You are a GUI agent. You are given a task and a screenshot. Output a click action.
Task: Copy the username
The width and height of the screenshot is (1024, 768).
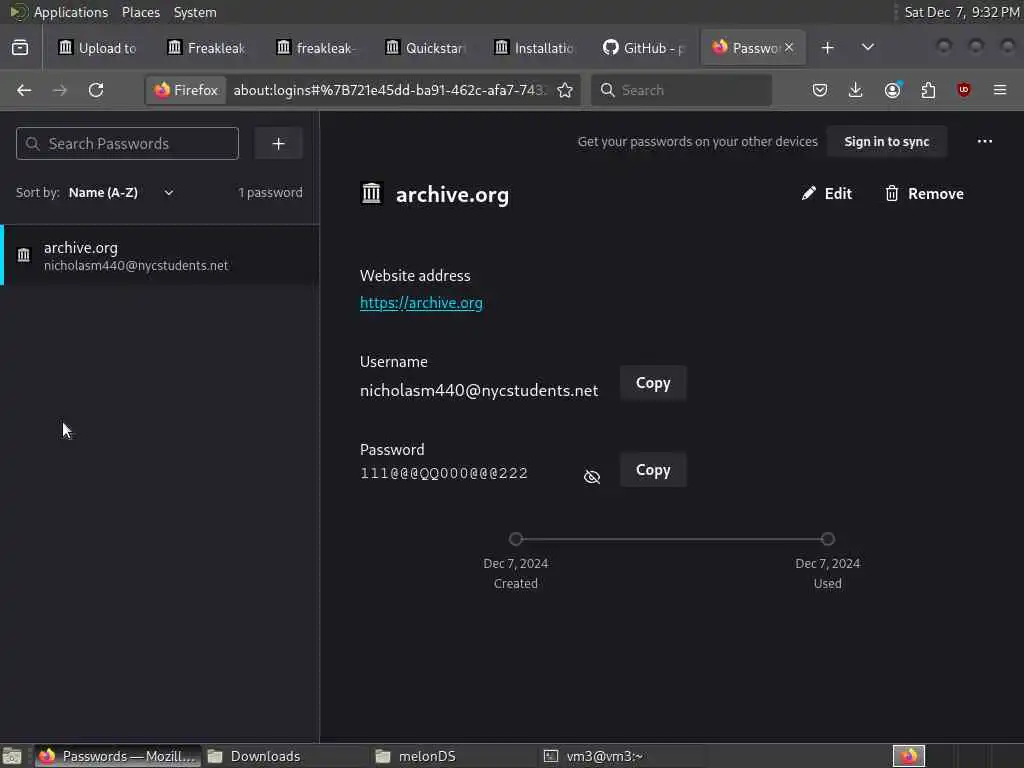653,383
